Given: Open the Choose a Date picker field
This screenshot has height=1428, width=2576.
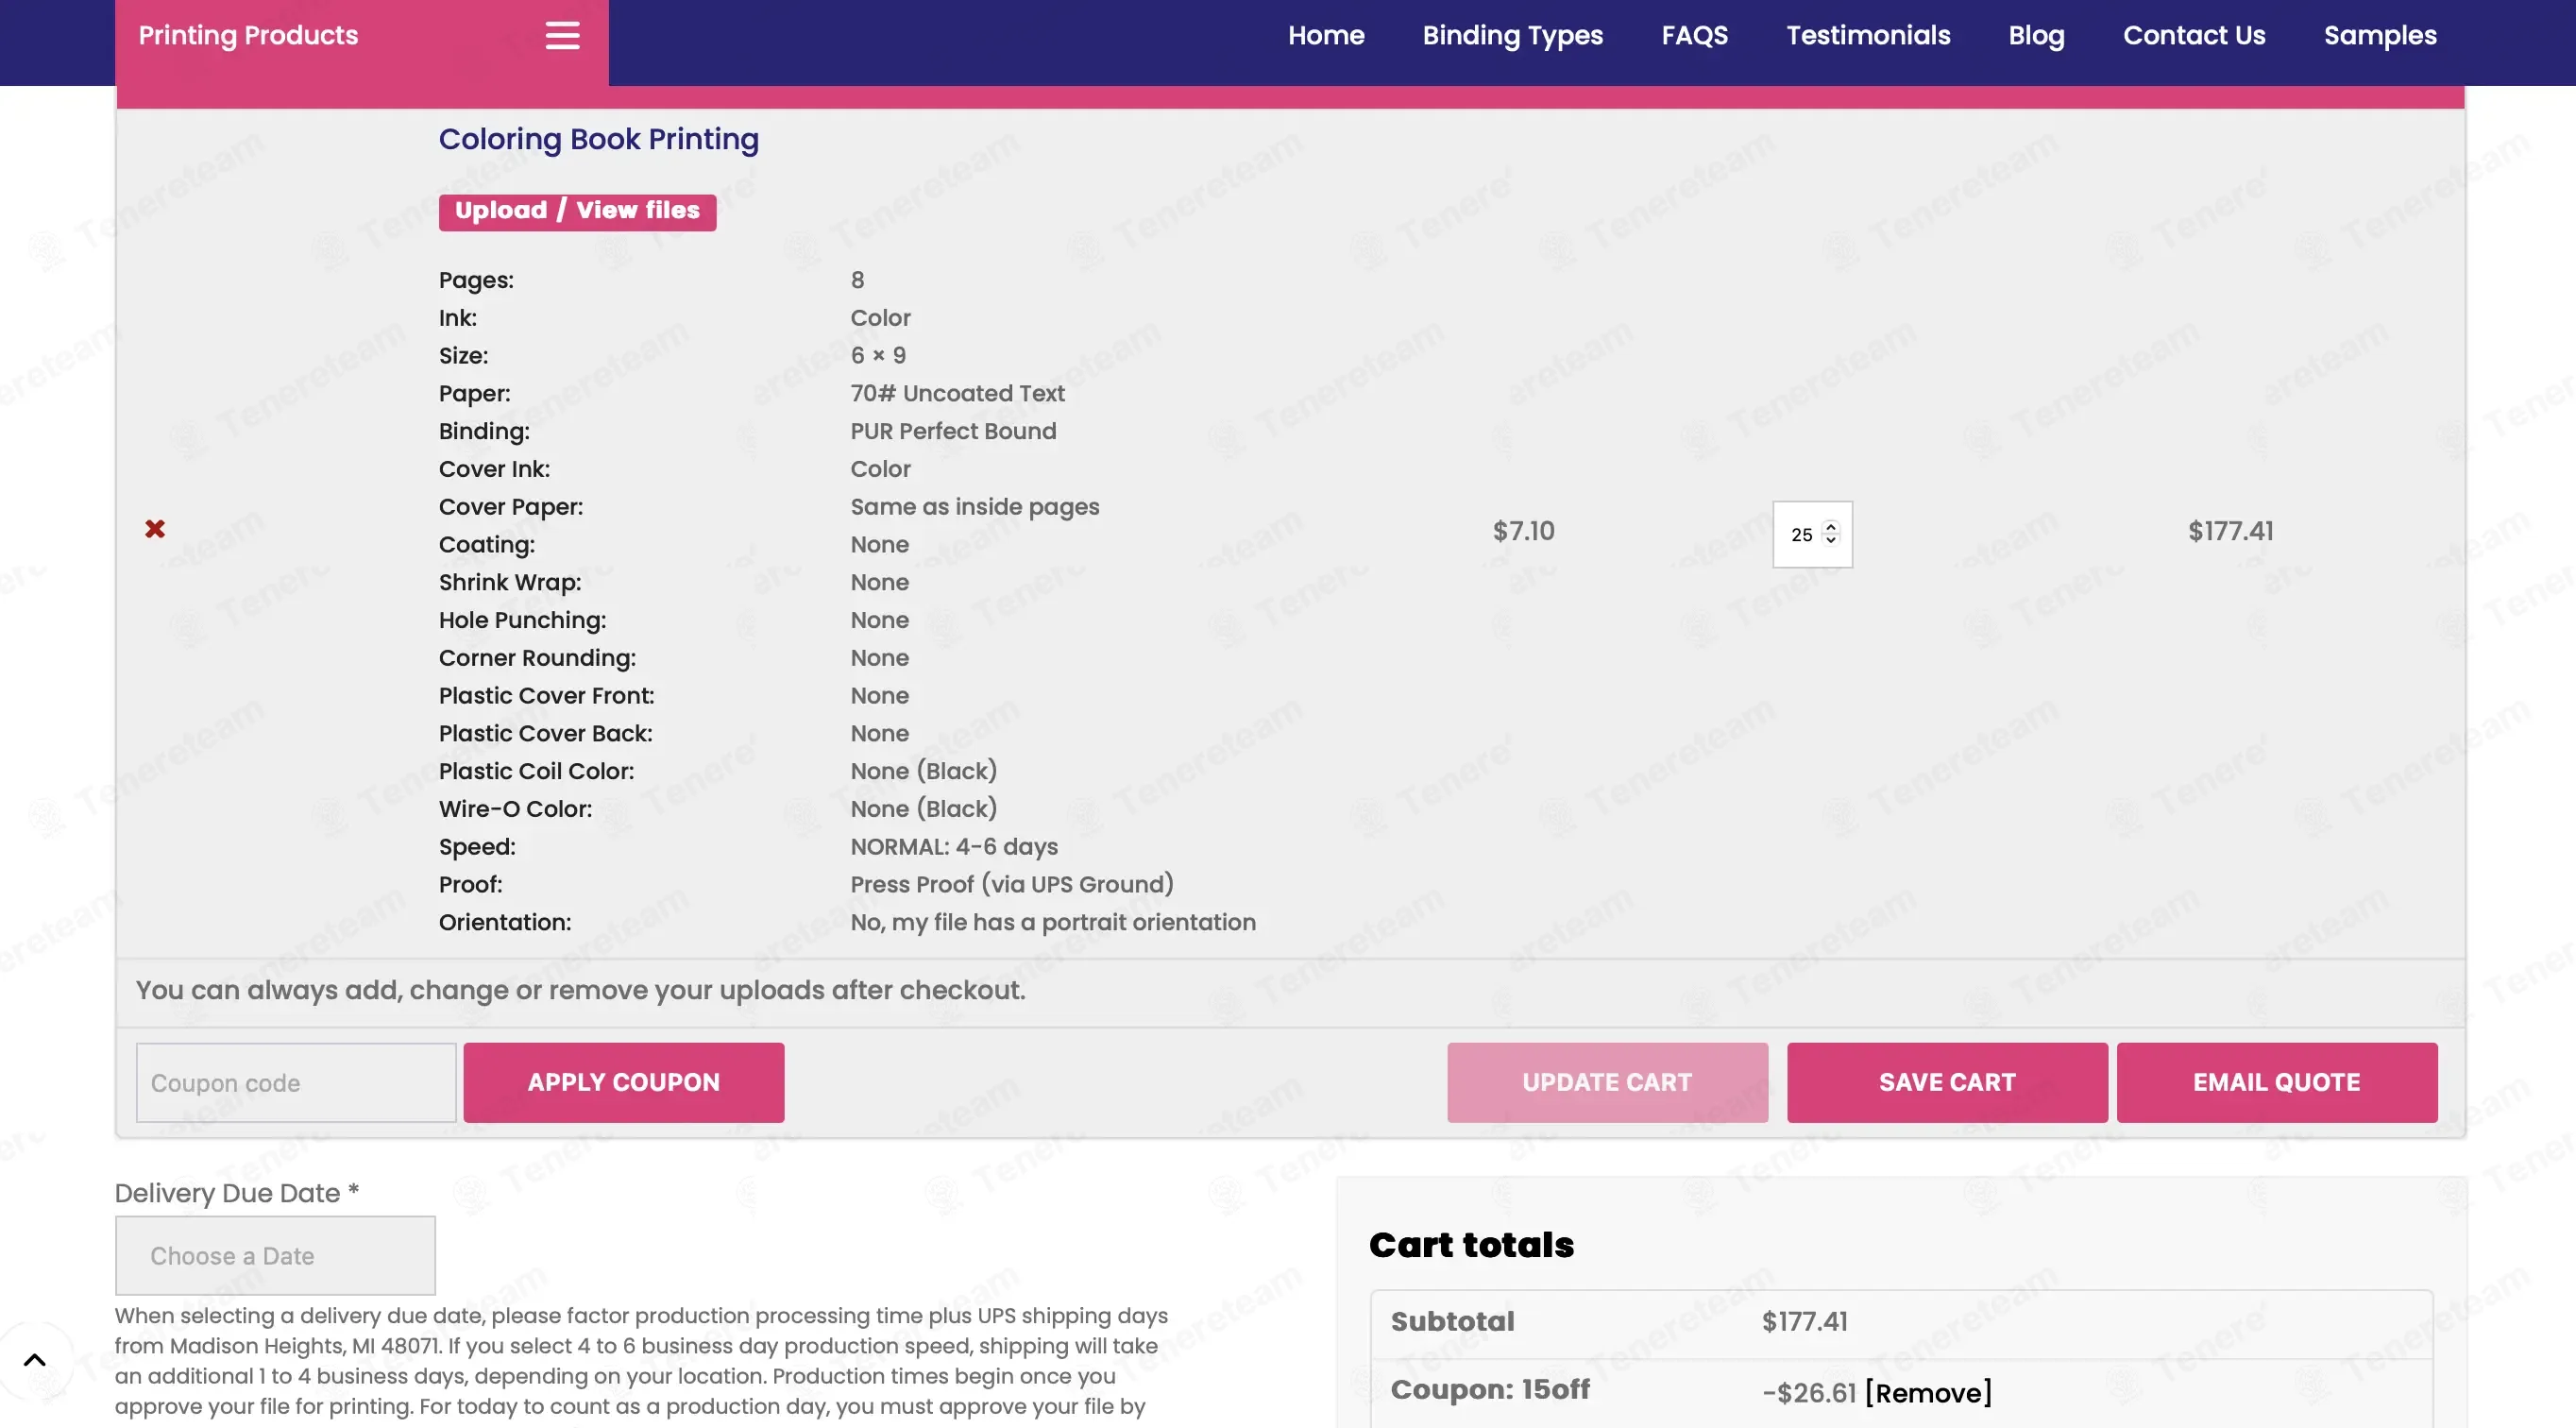Looking at the screenshot, I should pyautogui.click(x=275, y=1256).
